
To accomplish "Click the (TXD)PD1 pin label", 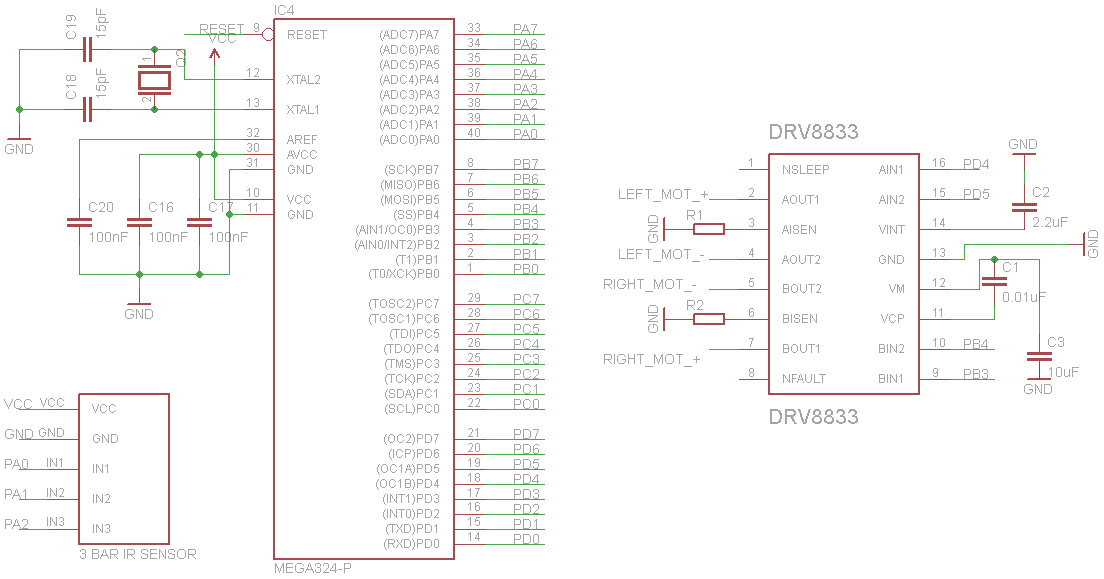I will pos(412,528).
